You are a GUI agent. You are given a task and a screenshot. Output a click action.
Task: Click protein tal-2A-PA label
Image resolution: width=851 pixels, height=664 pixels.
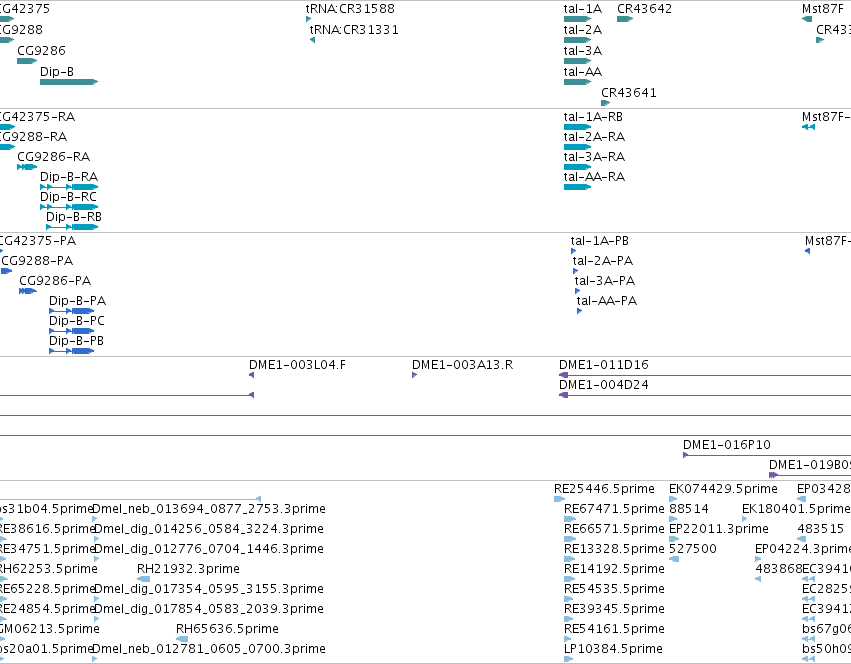pos(602,261)
